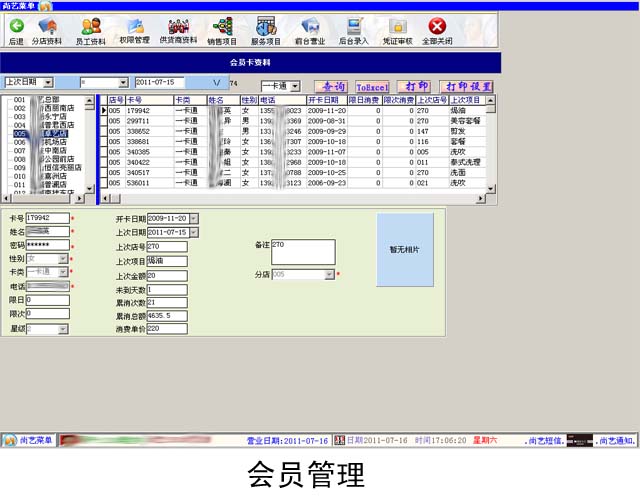Click the 后退 back icon
Screen dimensions: 640x500
[16, 30]
